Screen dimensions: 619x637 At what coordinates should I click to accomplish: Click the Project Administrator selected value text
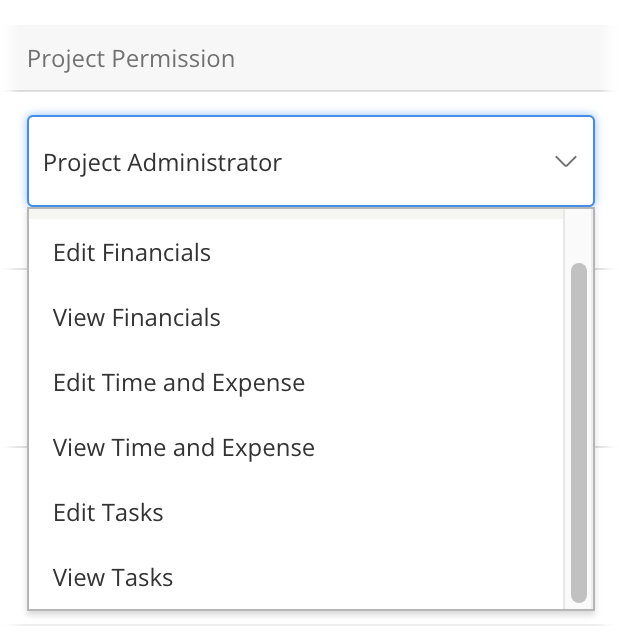[162, 162]
